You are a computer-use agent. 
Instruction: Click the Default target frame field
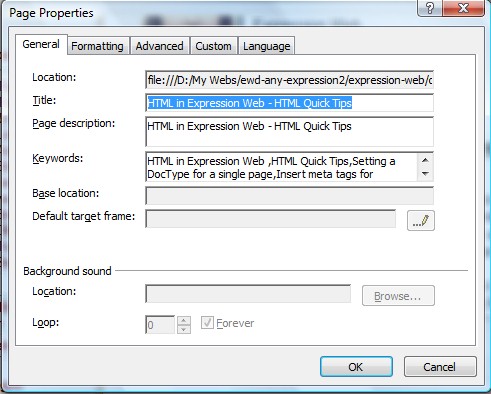click(271, 219)
